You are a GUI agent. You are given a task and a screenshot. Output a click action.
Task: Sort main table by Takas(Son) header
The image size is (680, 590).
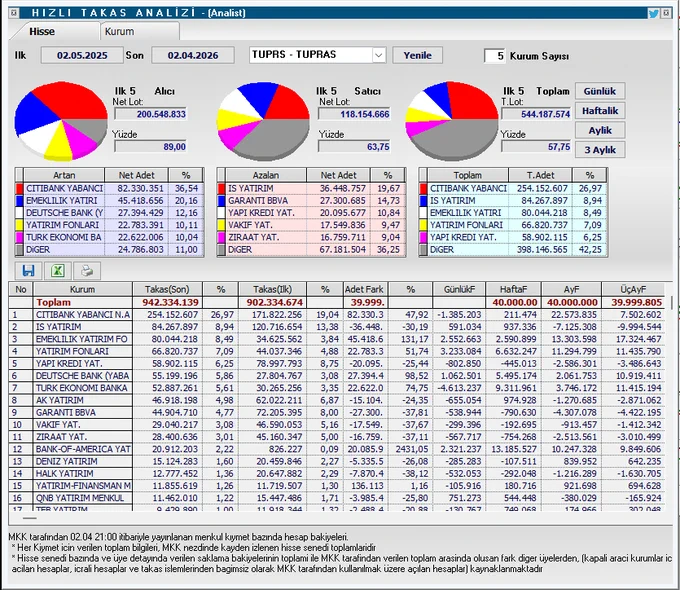167,289
